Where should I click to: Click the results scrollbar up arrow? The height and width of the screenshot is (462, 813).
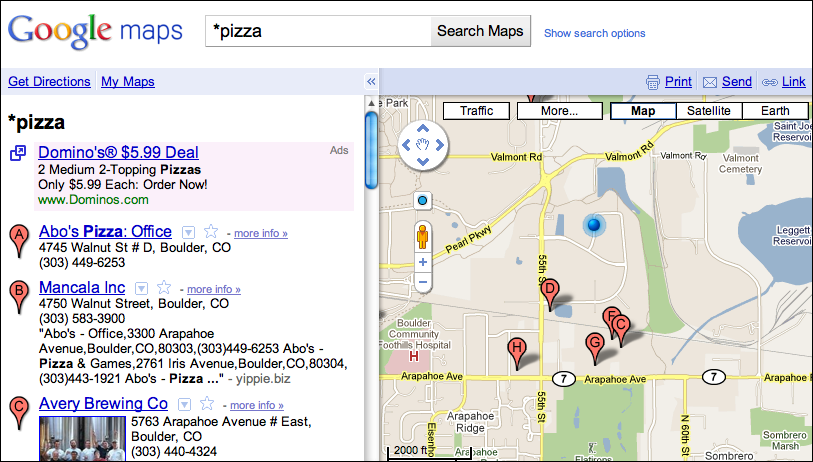click(x=371, y=103)
